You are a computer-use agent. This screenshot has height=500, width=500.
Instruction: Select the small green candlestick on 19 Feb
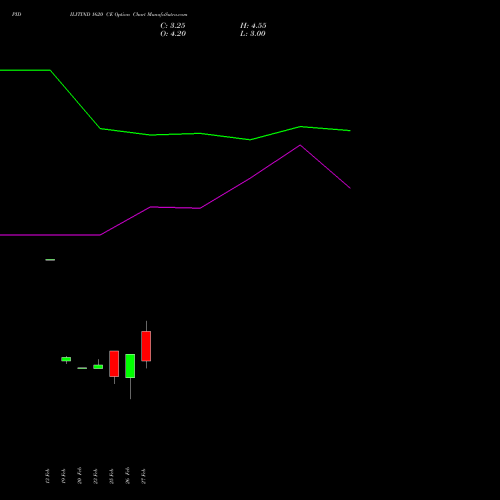point(66,359)
